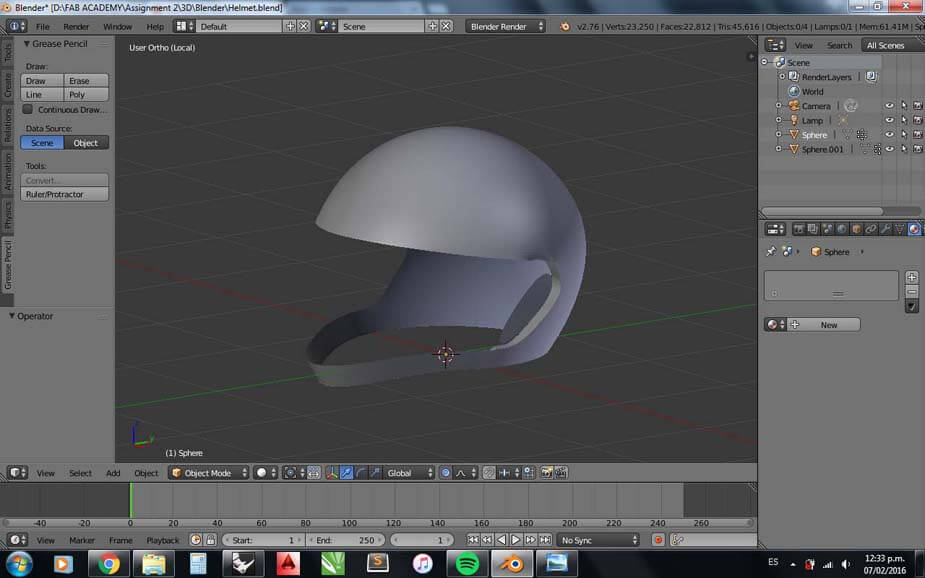Select the scale manipulator icon
The height and width of the screenshot is (578, 925).
(375, 473)
